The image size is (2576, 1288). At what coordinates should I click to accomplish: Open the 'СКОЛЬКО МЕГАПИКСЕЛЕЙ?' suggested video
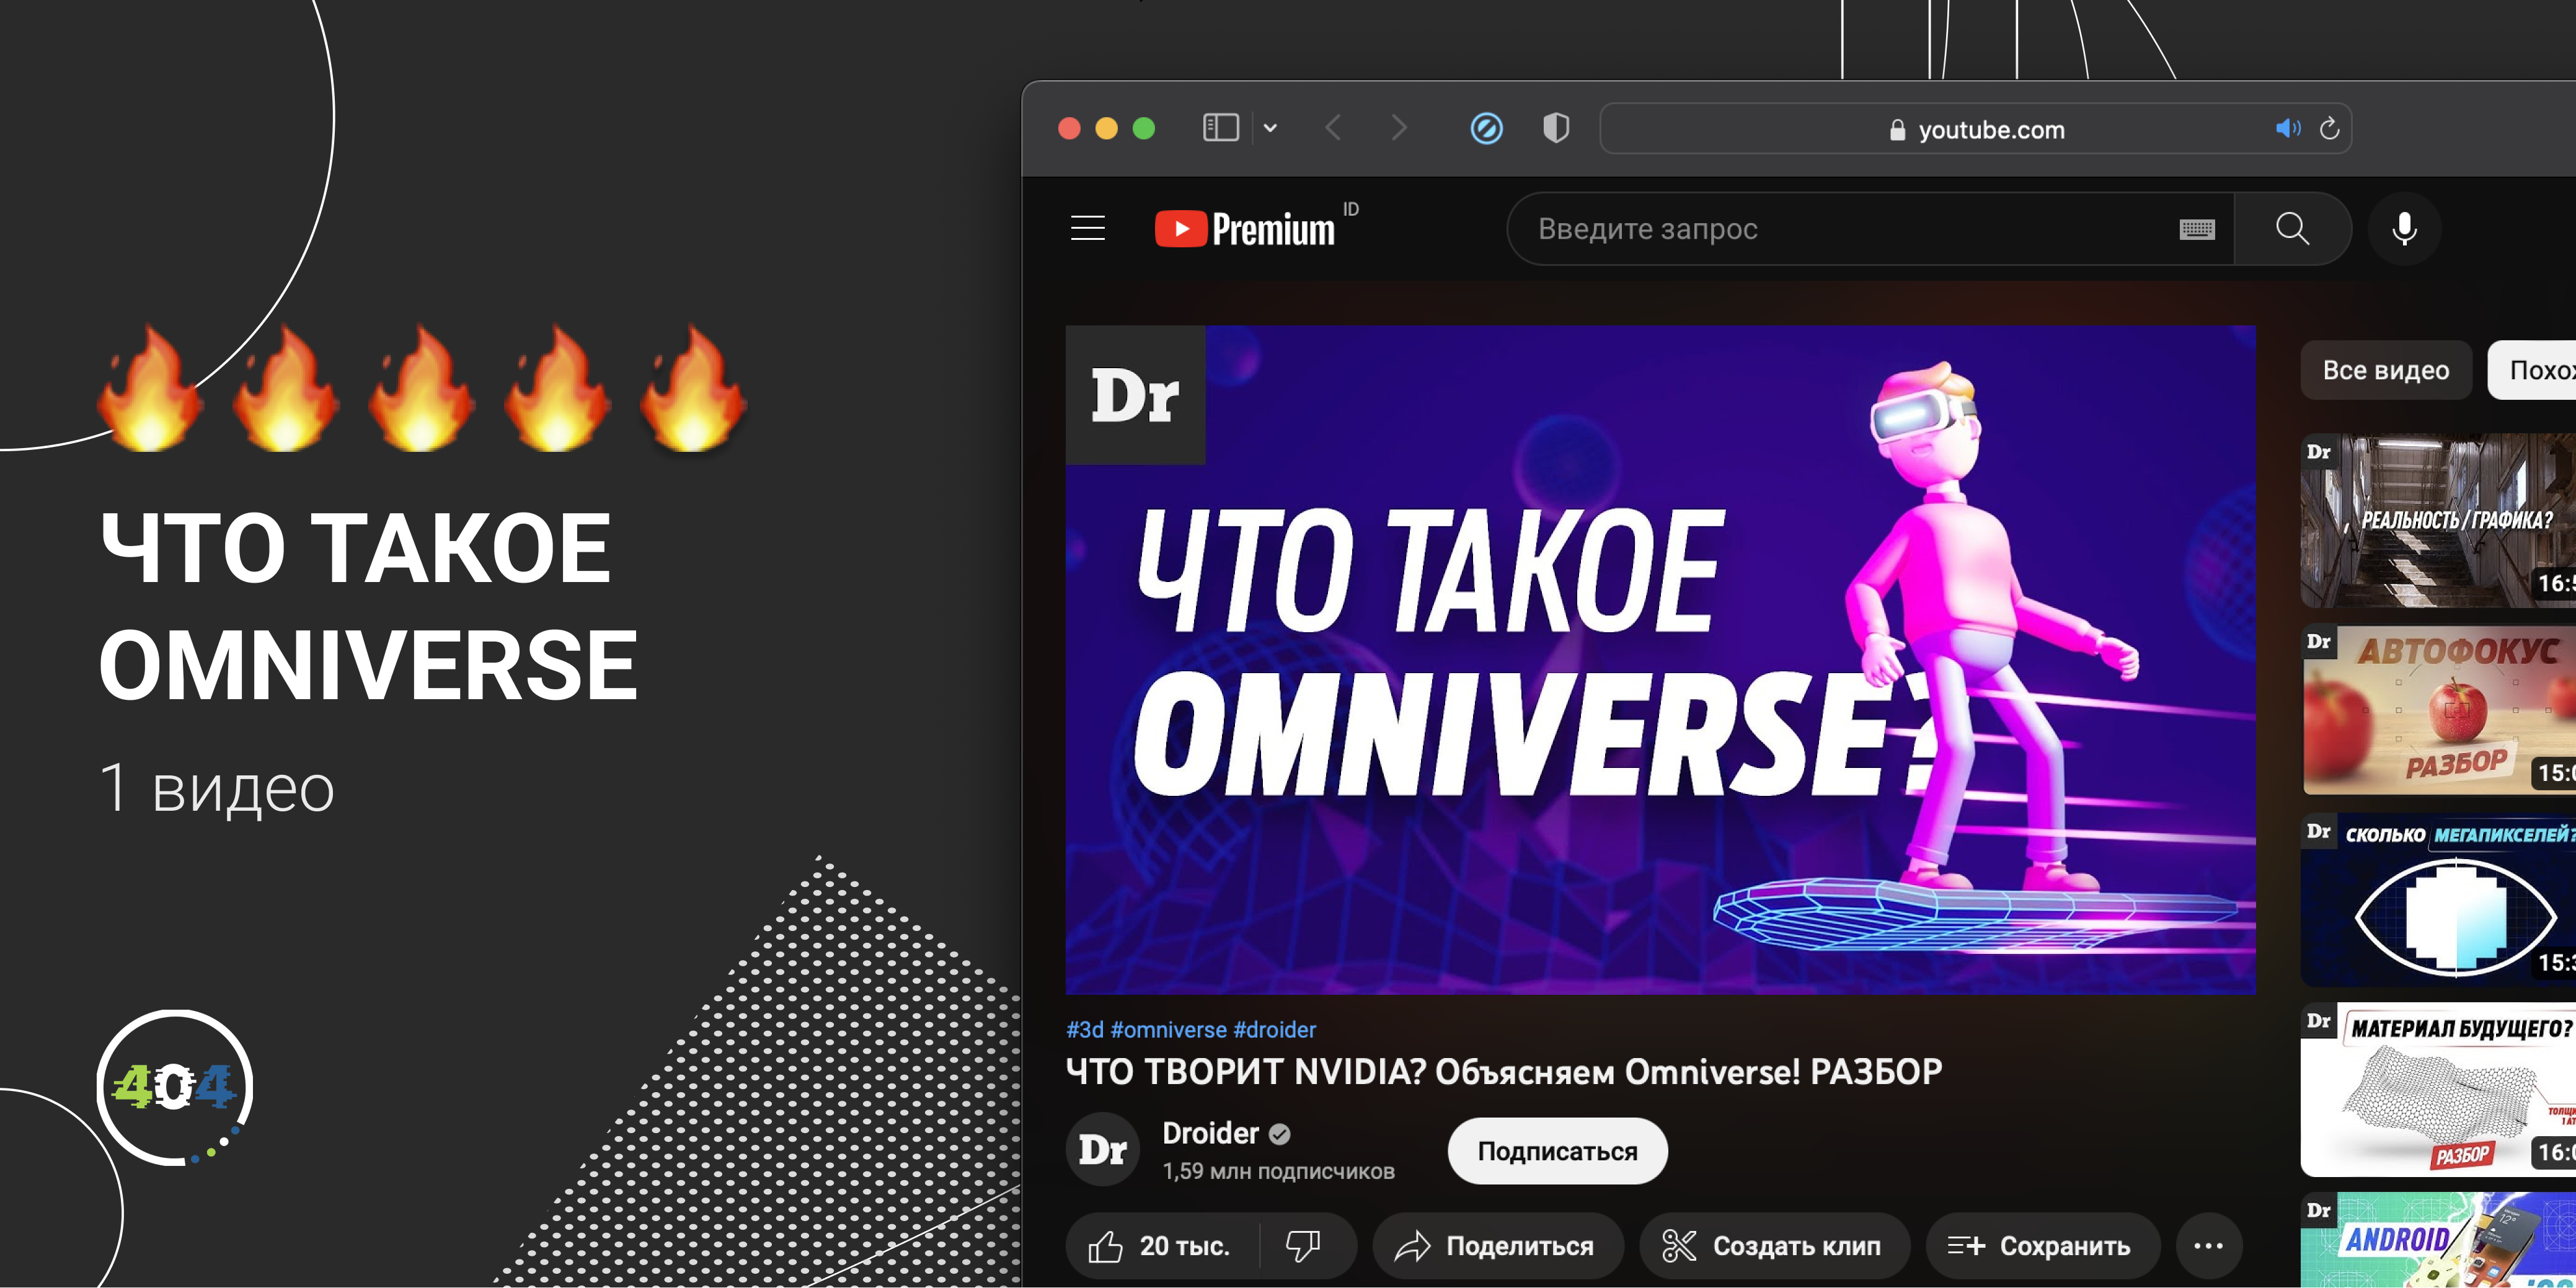2438,900
